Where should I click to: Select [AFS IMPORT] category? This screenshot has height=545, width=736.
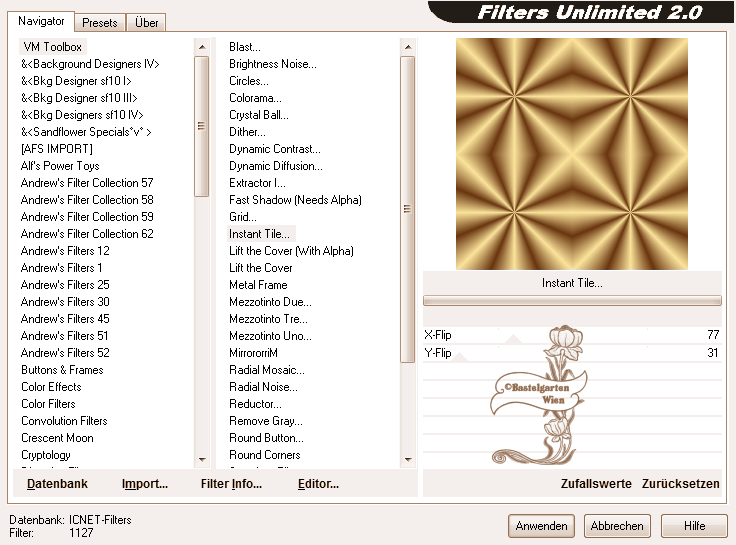click(x=57, y=149)
